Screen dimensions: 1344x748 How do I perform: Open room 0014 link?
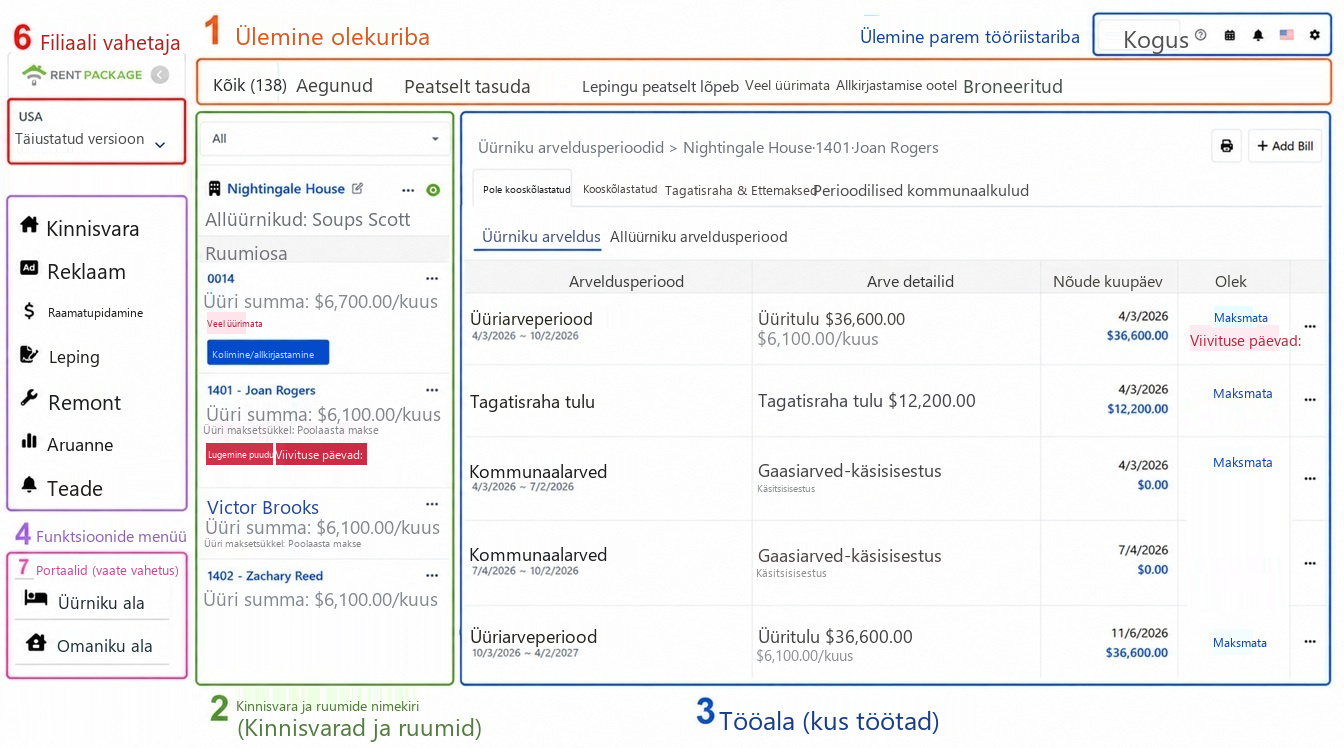(221, 278)
